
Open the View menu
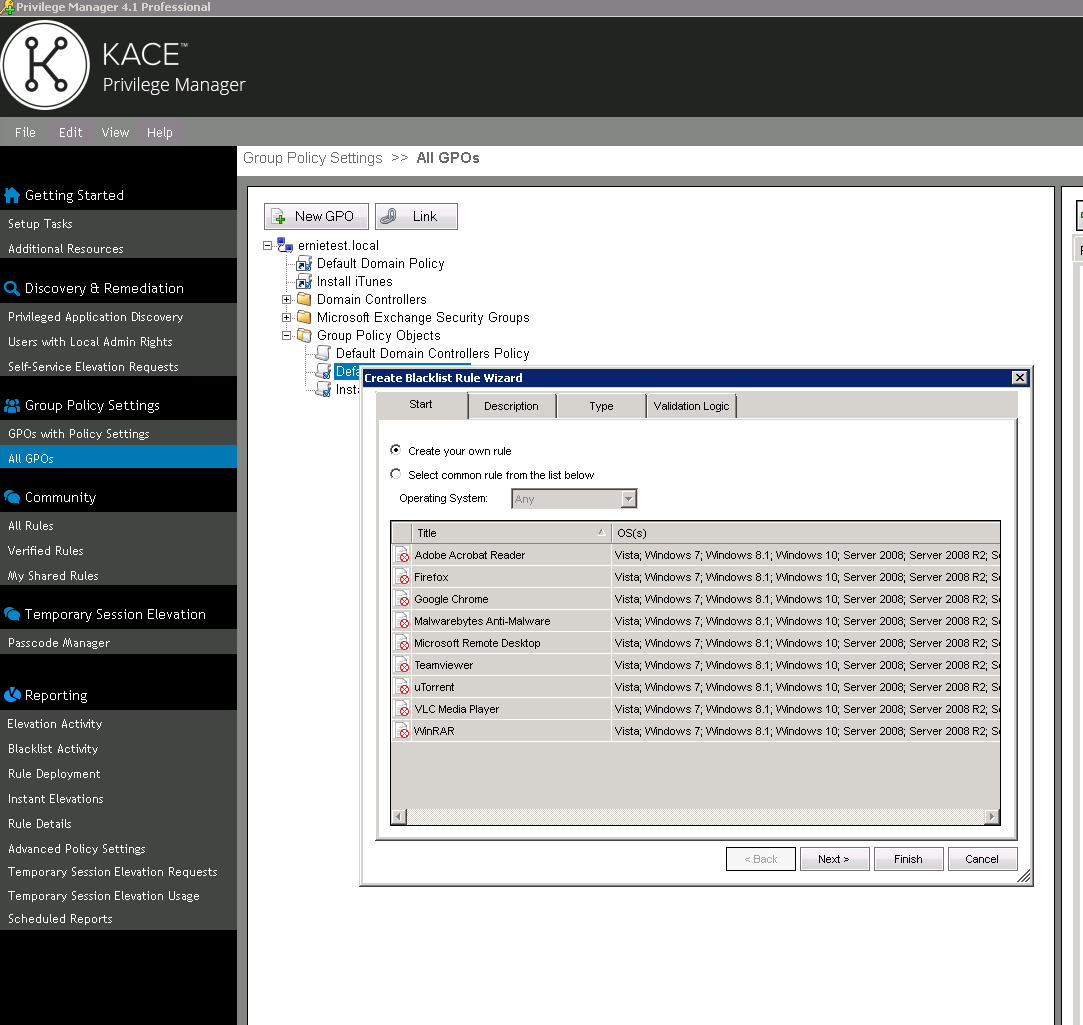pos(115,132)
